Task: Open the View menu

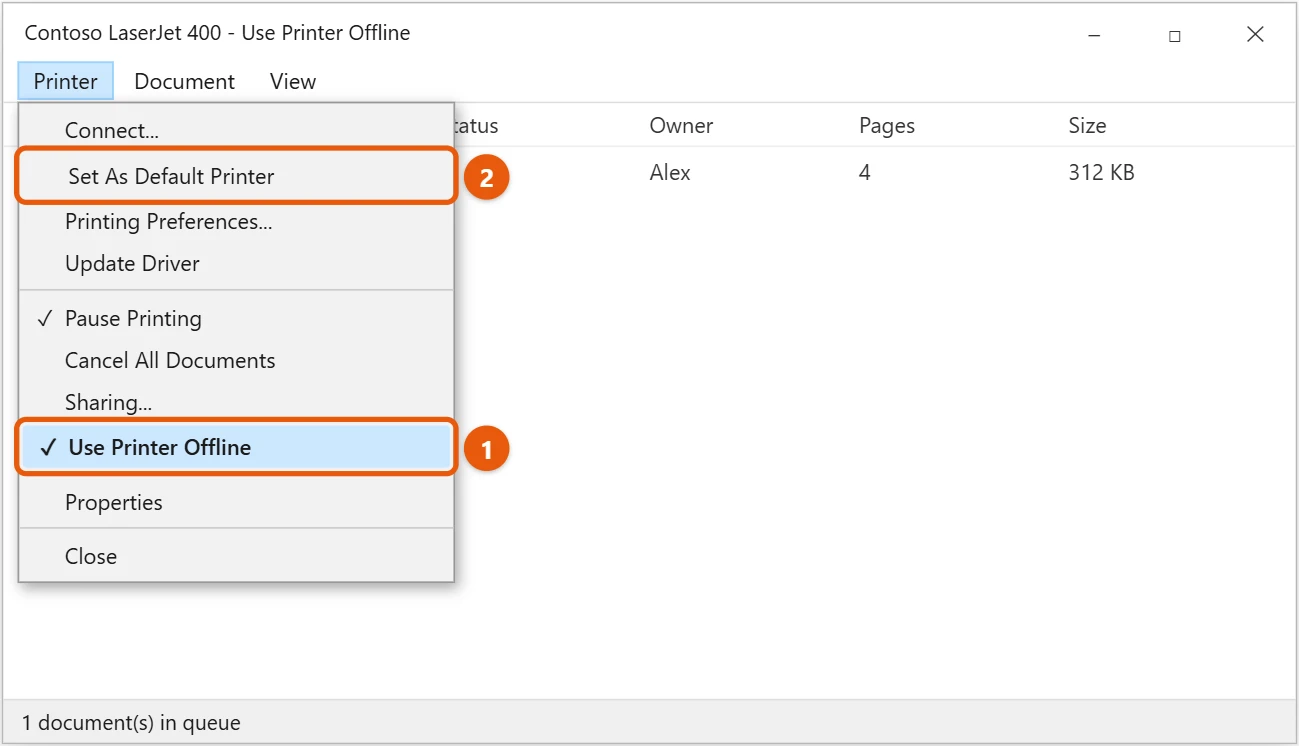Action: click(x=293, y=81)
